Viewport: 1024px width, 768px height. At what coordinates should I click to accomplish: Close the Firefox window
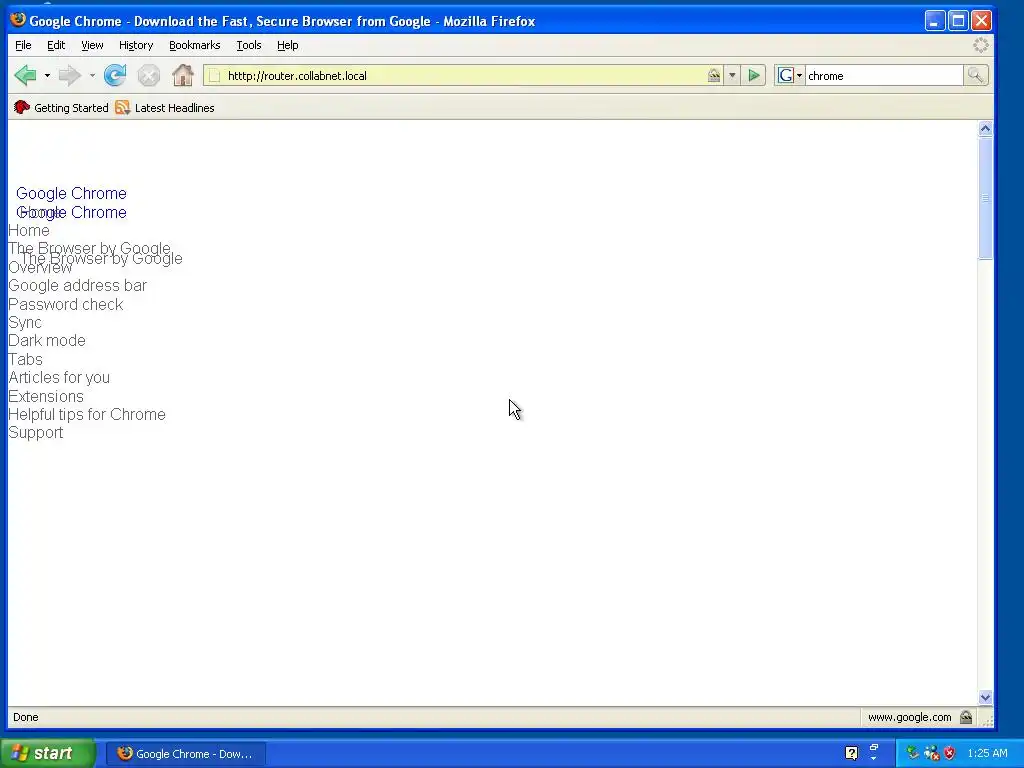[981, 21]
